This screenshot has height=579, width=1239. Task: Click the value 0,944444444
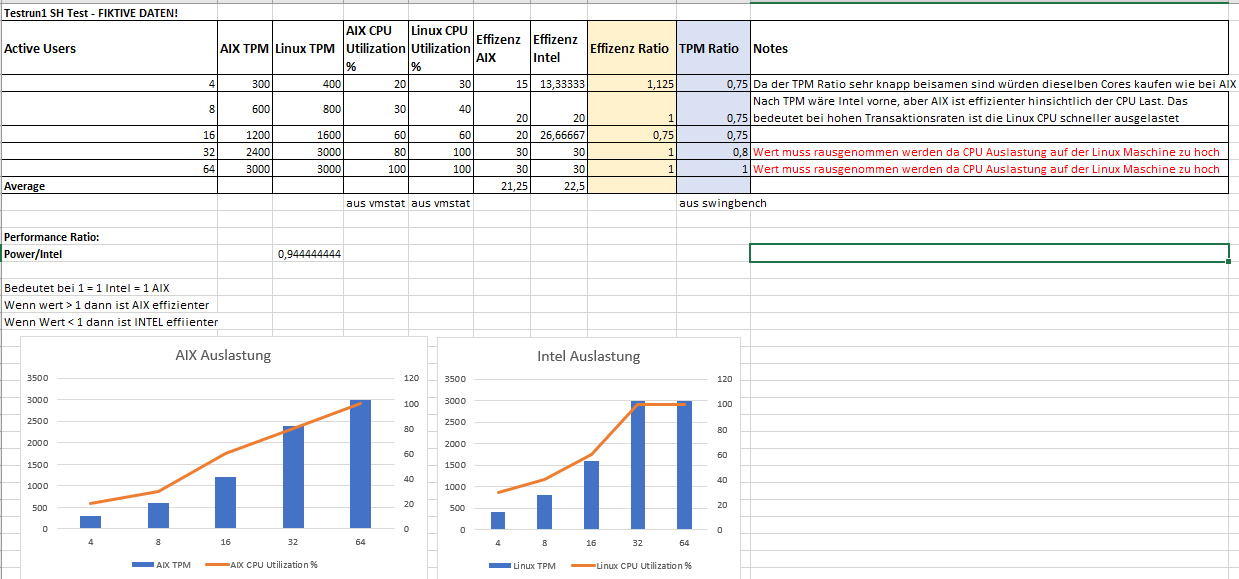click(x=307, y=254)
